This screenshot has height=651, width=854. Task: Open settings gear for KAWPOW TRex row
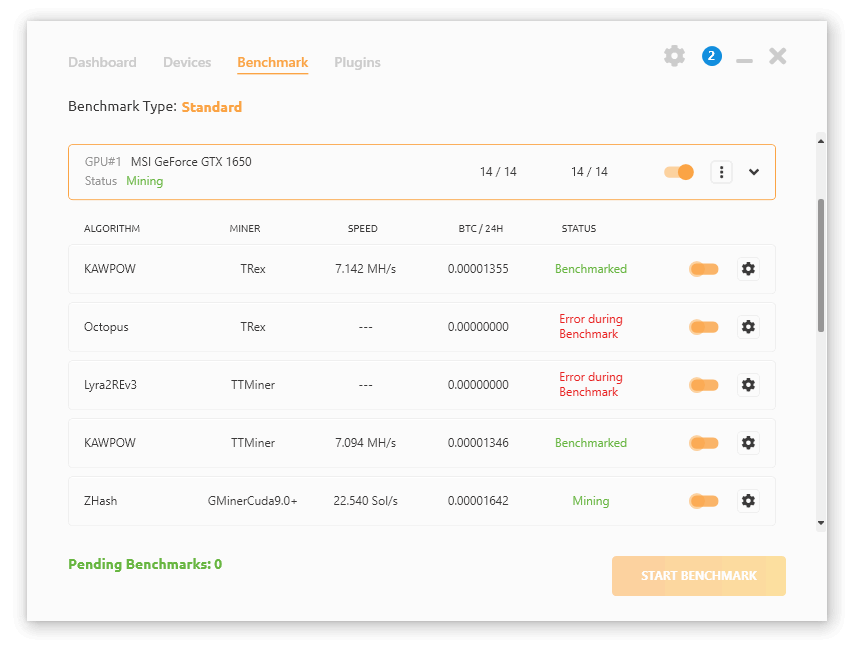[748, 269]
